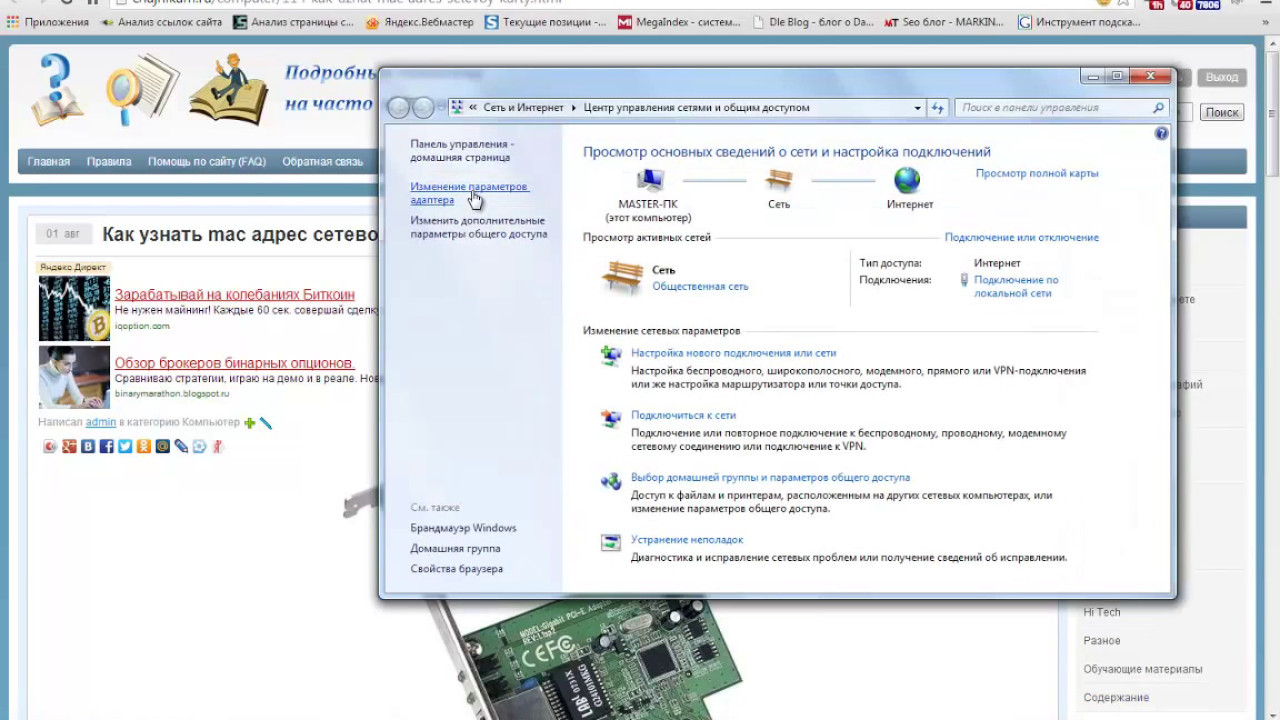The height and width of the screenshot is (720, 1280).
Task: Open 'Выбор домашней группы и параметров' link
Action: click(770, 477)
